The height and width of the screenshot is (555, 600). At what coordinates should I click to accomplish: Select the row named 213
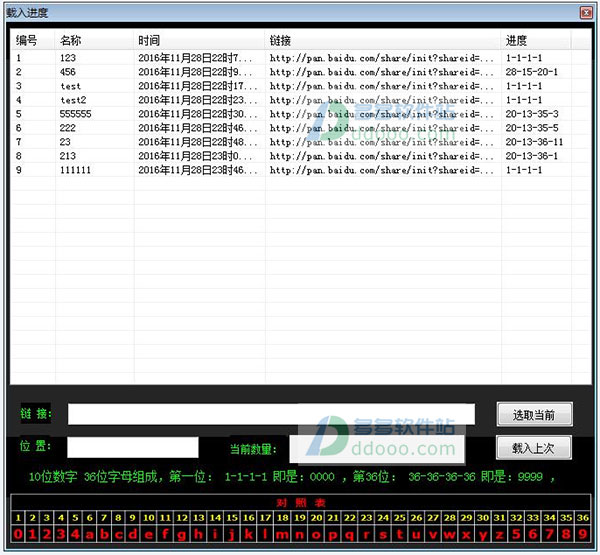[x=300, y=156]
